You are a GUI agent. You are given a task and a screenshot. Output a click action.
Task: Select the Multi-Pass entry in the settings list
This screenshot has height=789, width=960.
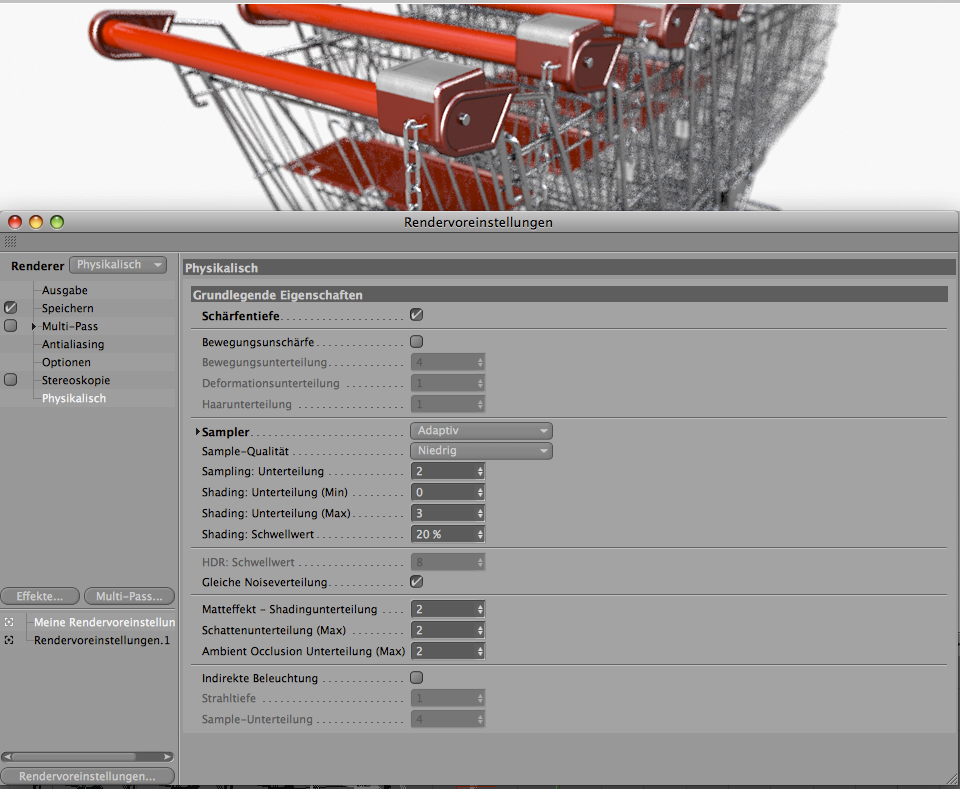tap(70, 326)
